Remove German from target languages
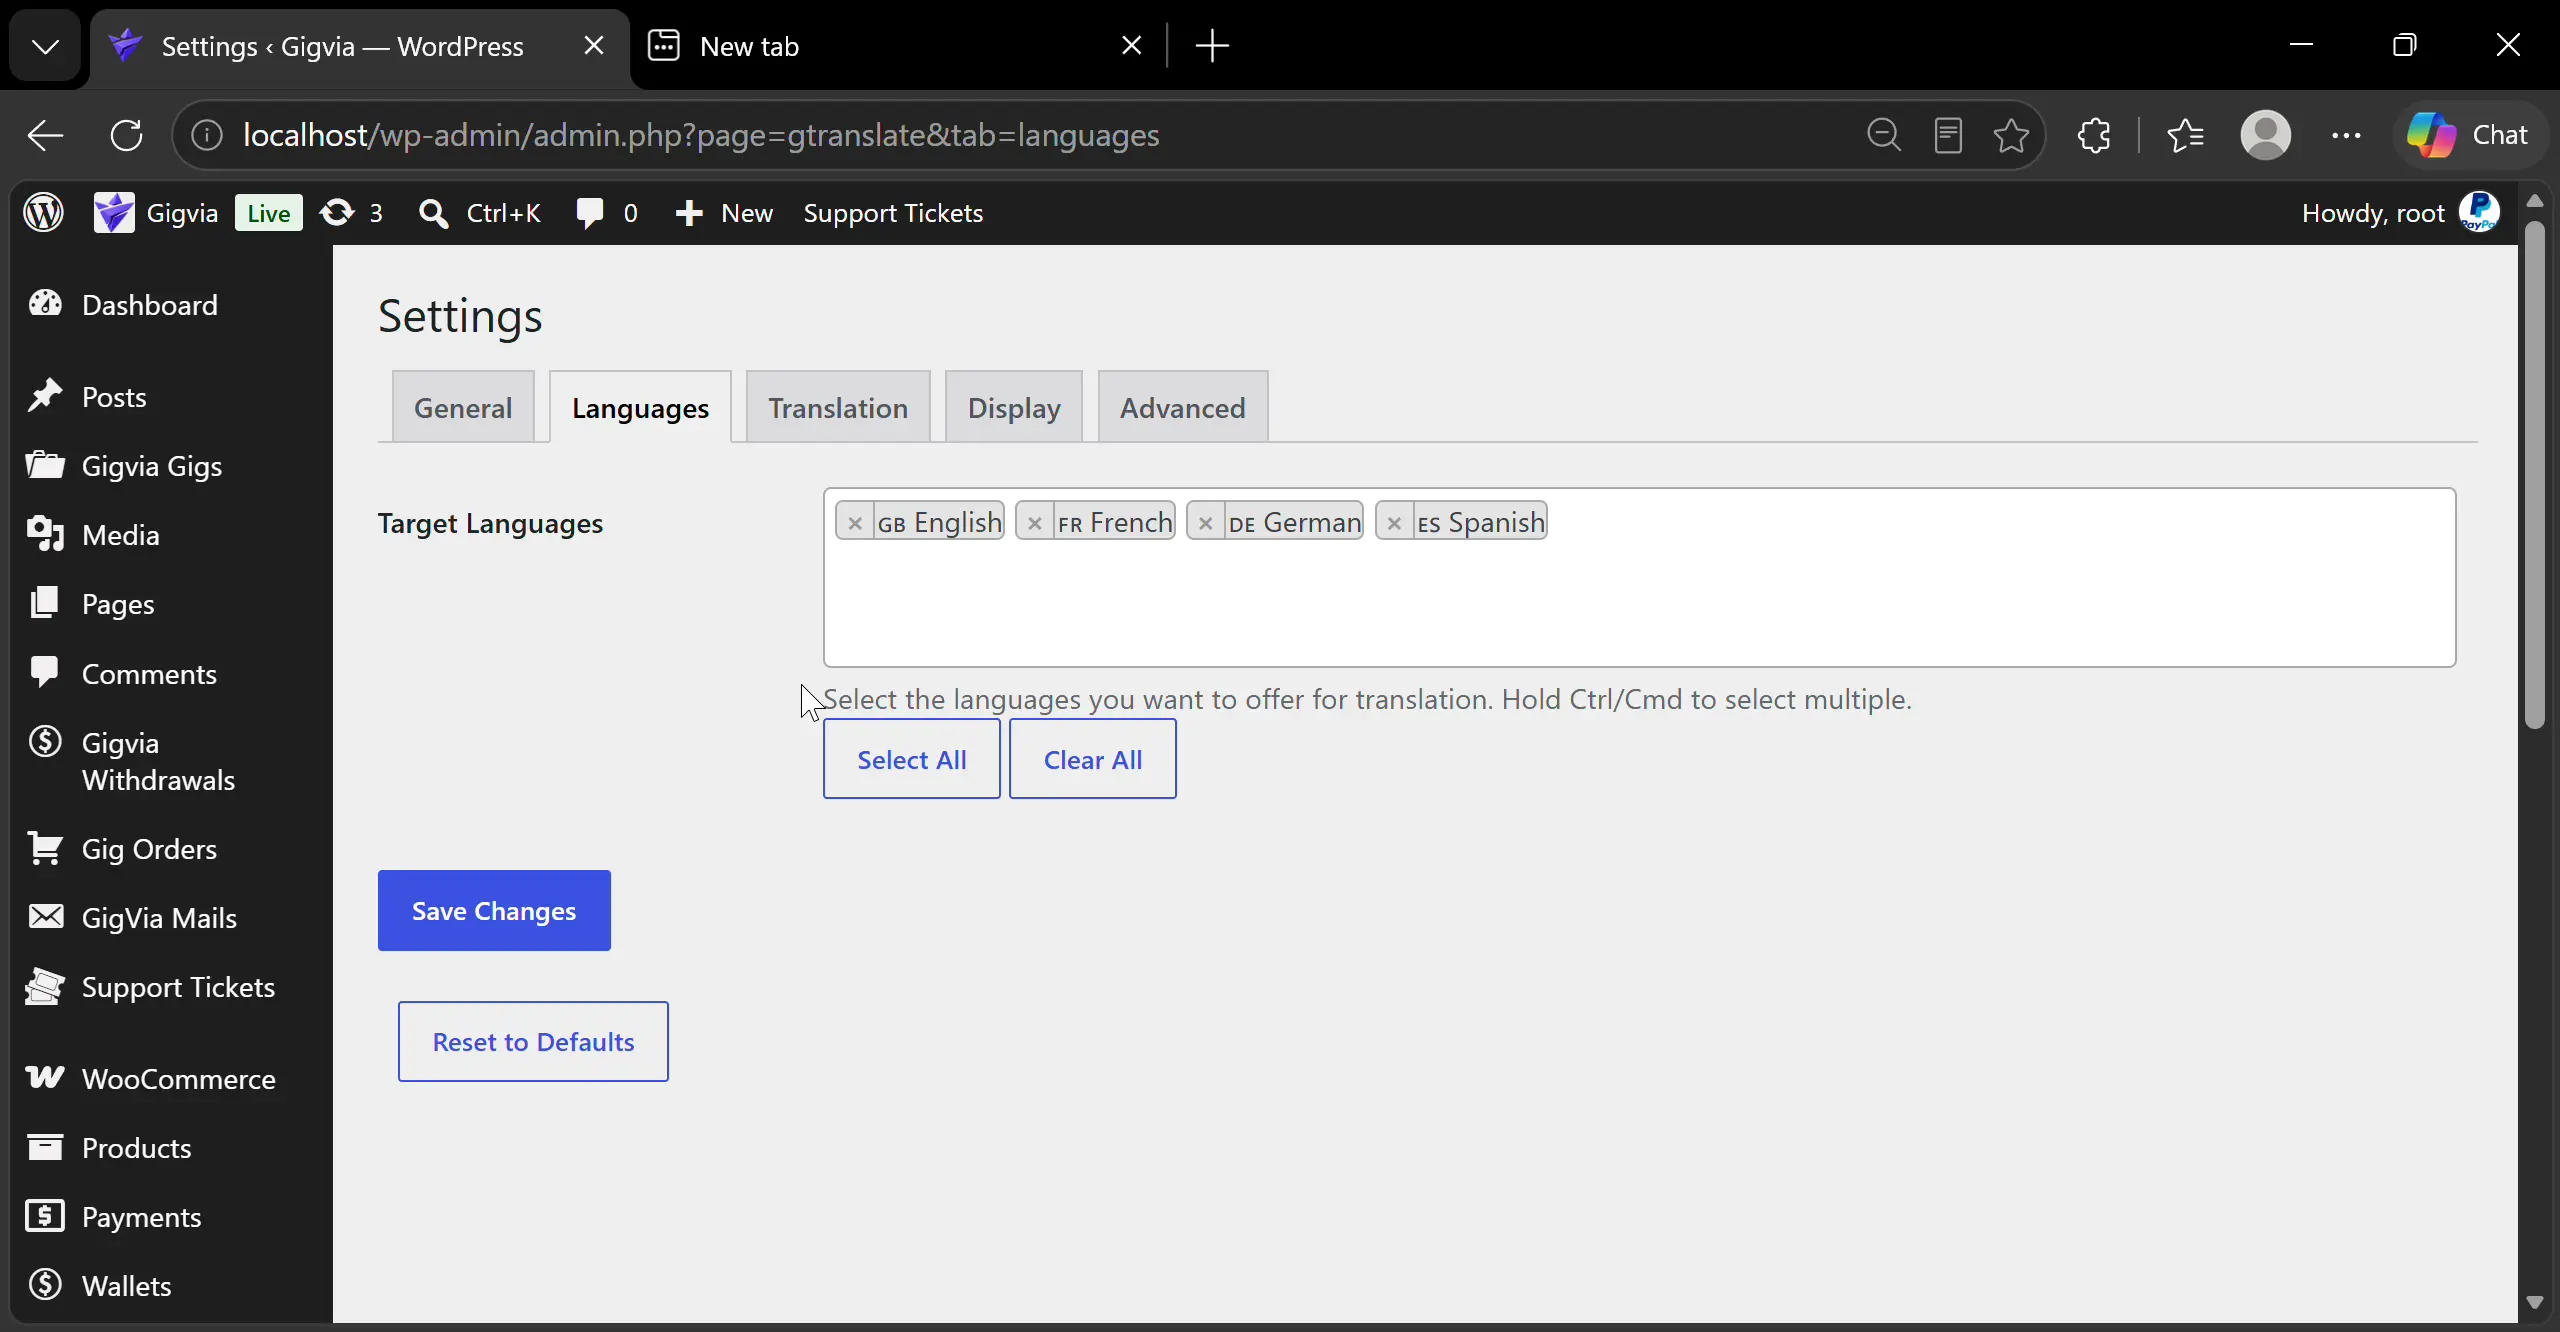Viewport: 2560px width, 1332px height. 1206,522
